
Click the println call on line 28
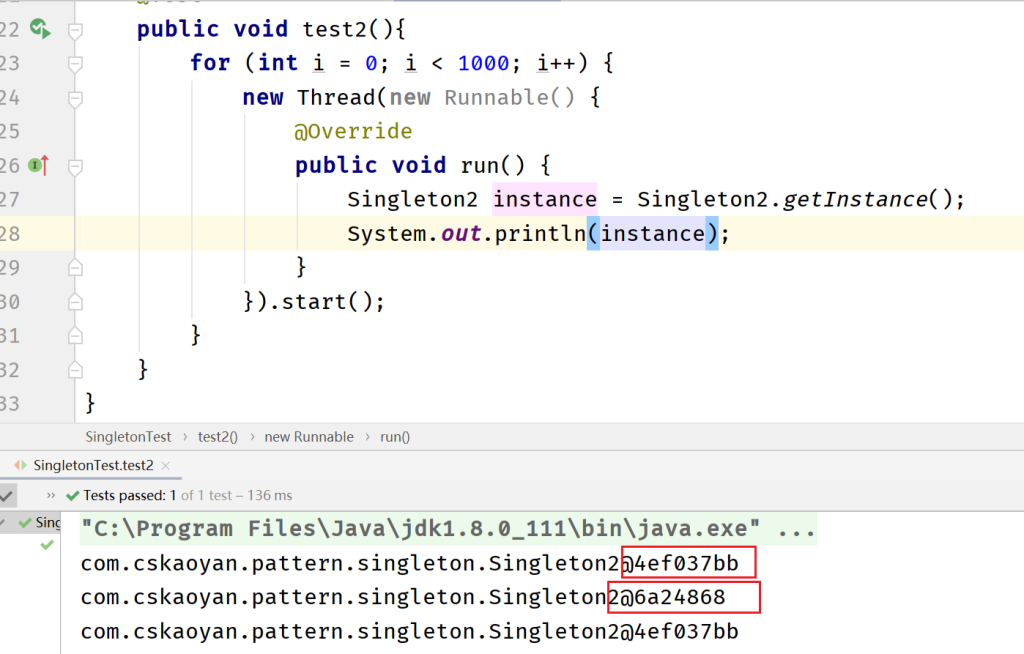[540, 233]
